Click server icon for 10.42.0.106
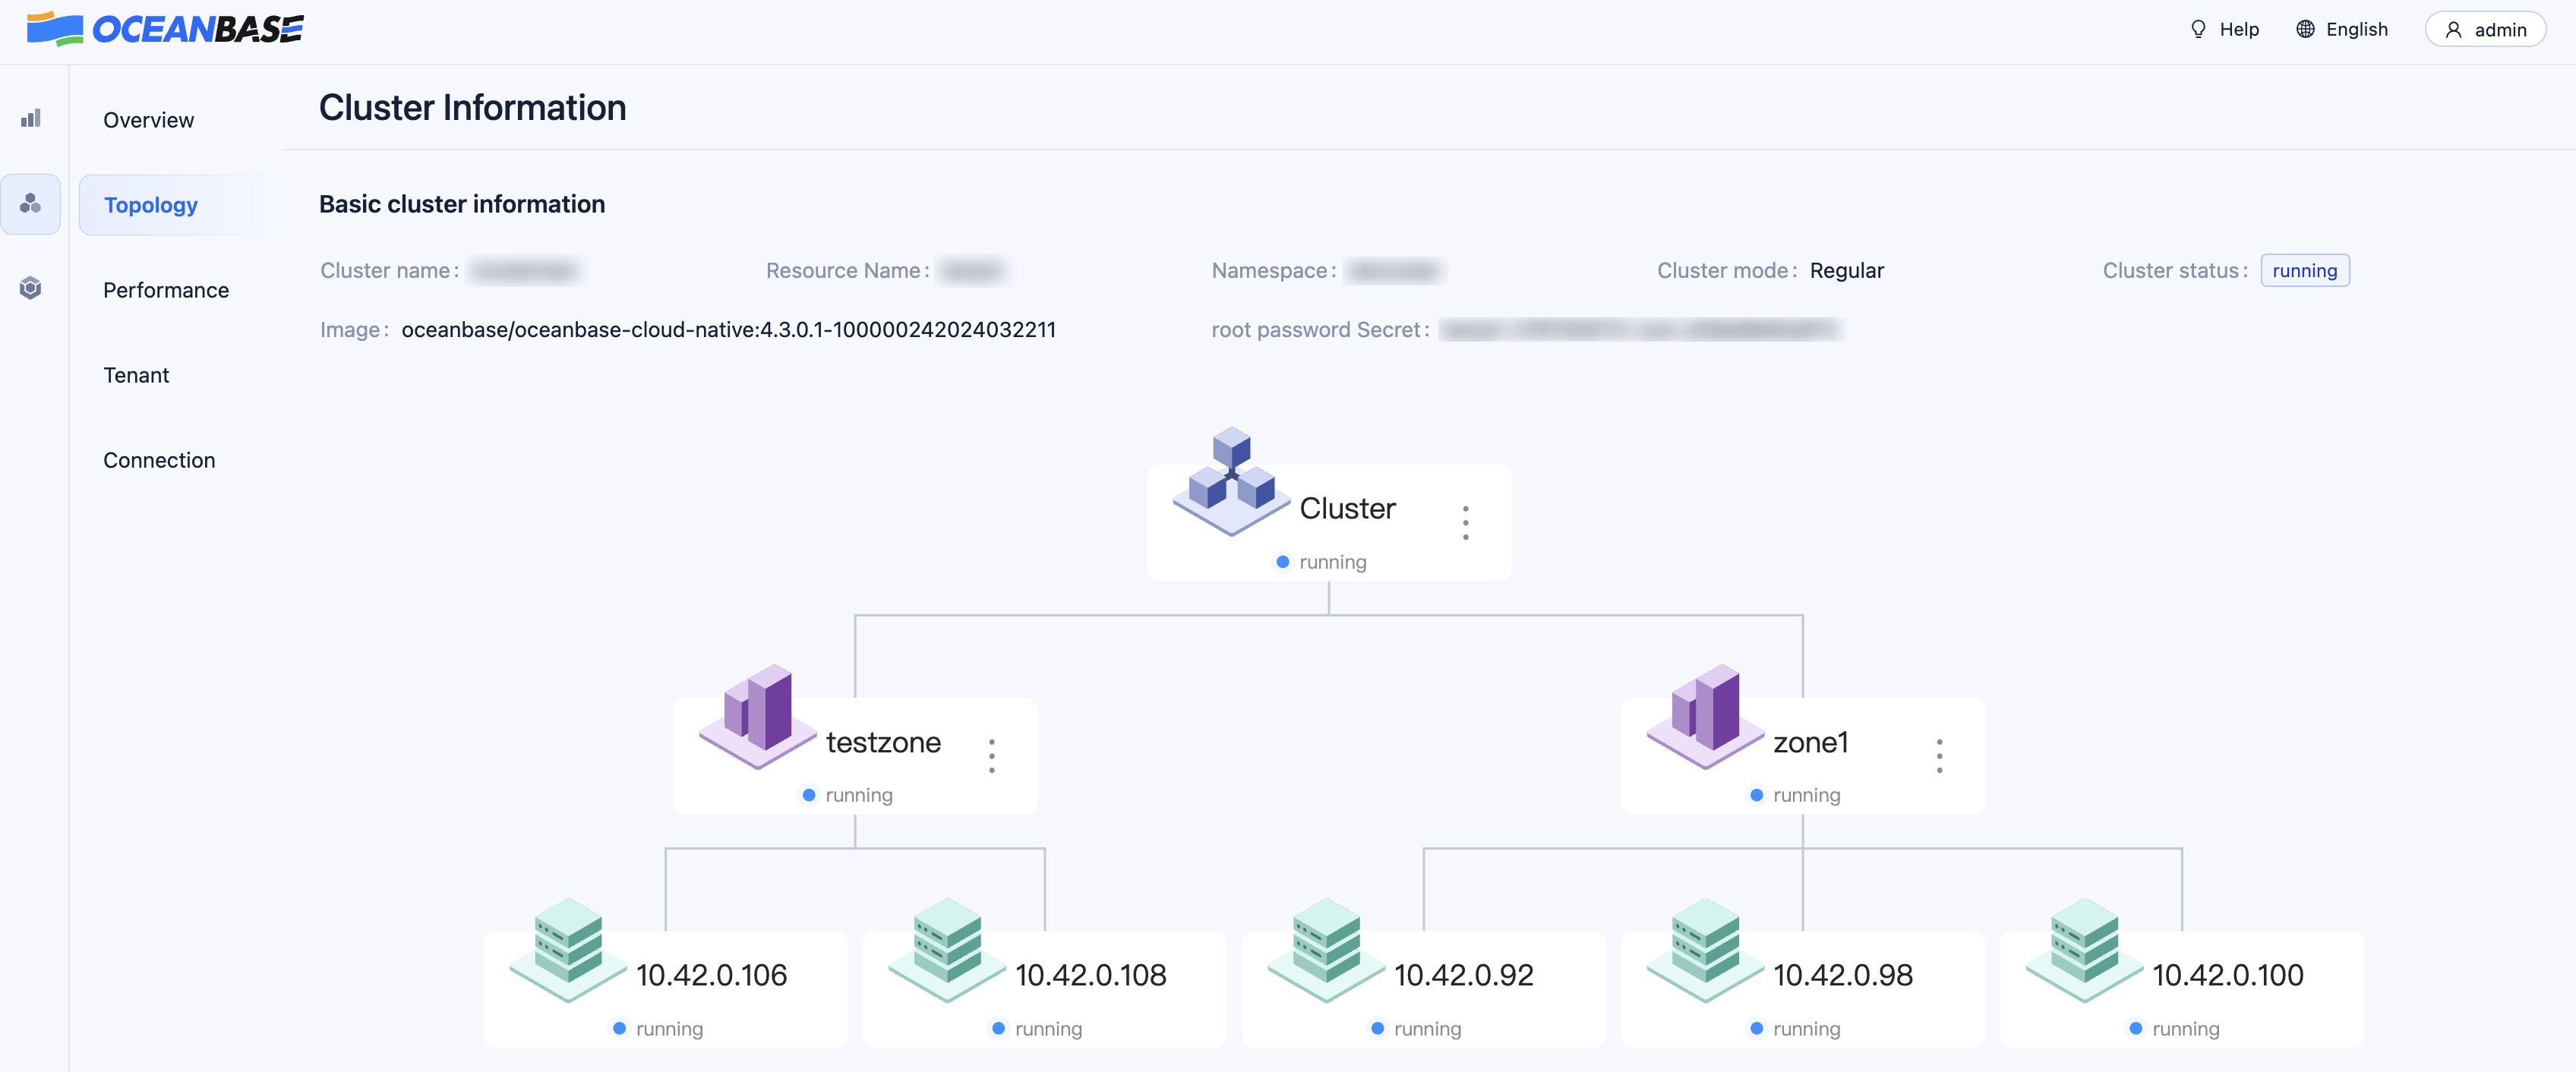Screen dimensions: 2576x1072 [567, 948]
